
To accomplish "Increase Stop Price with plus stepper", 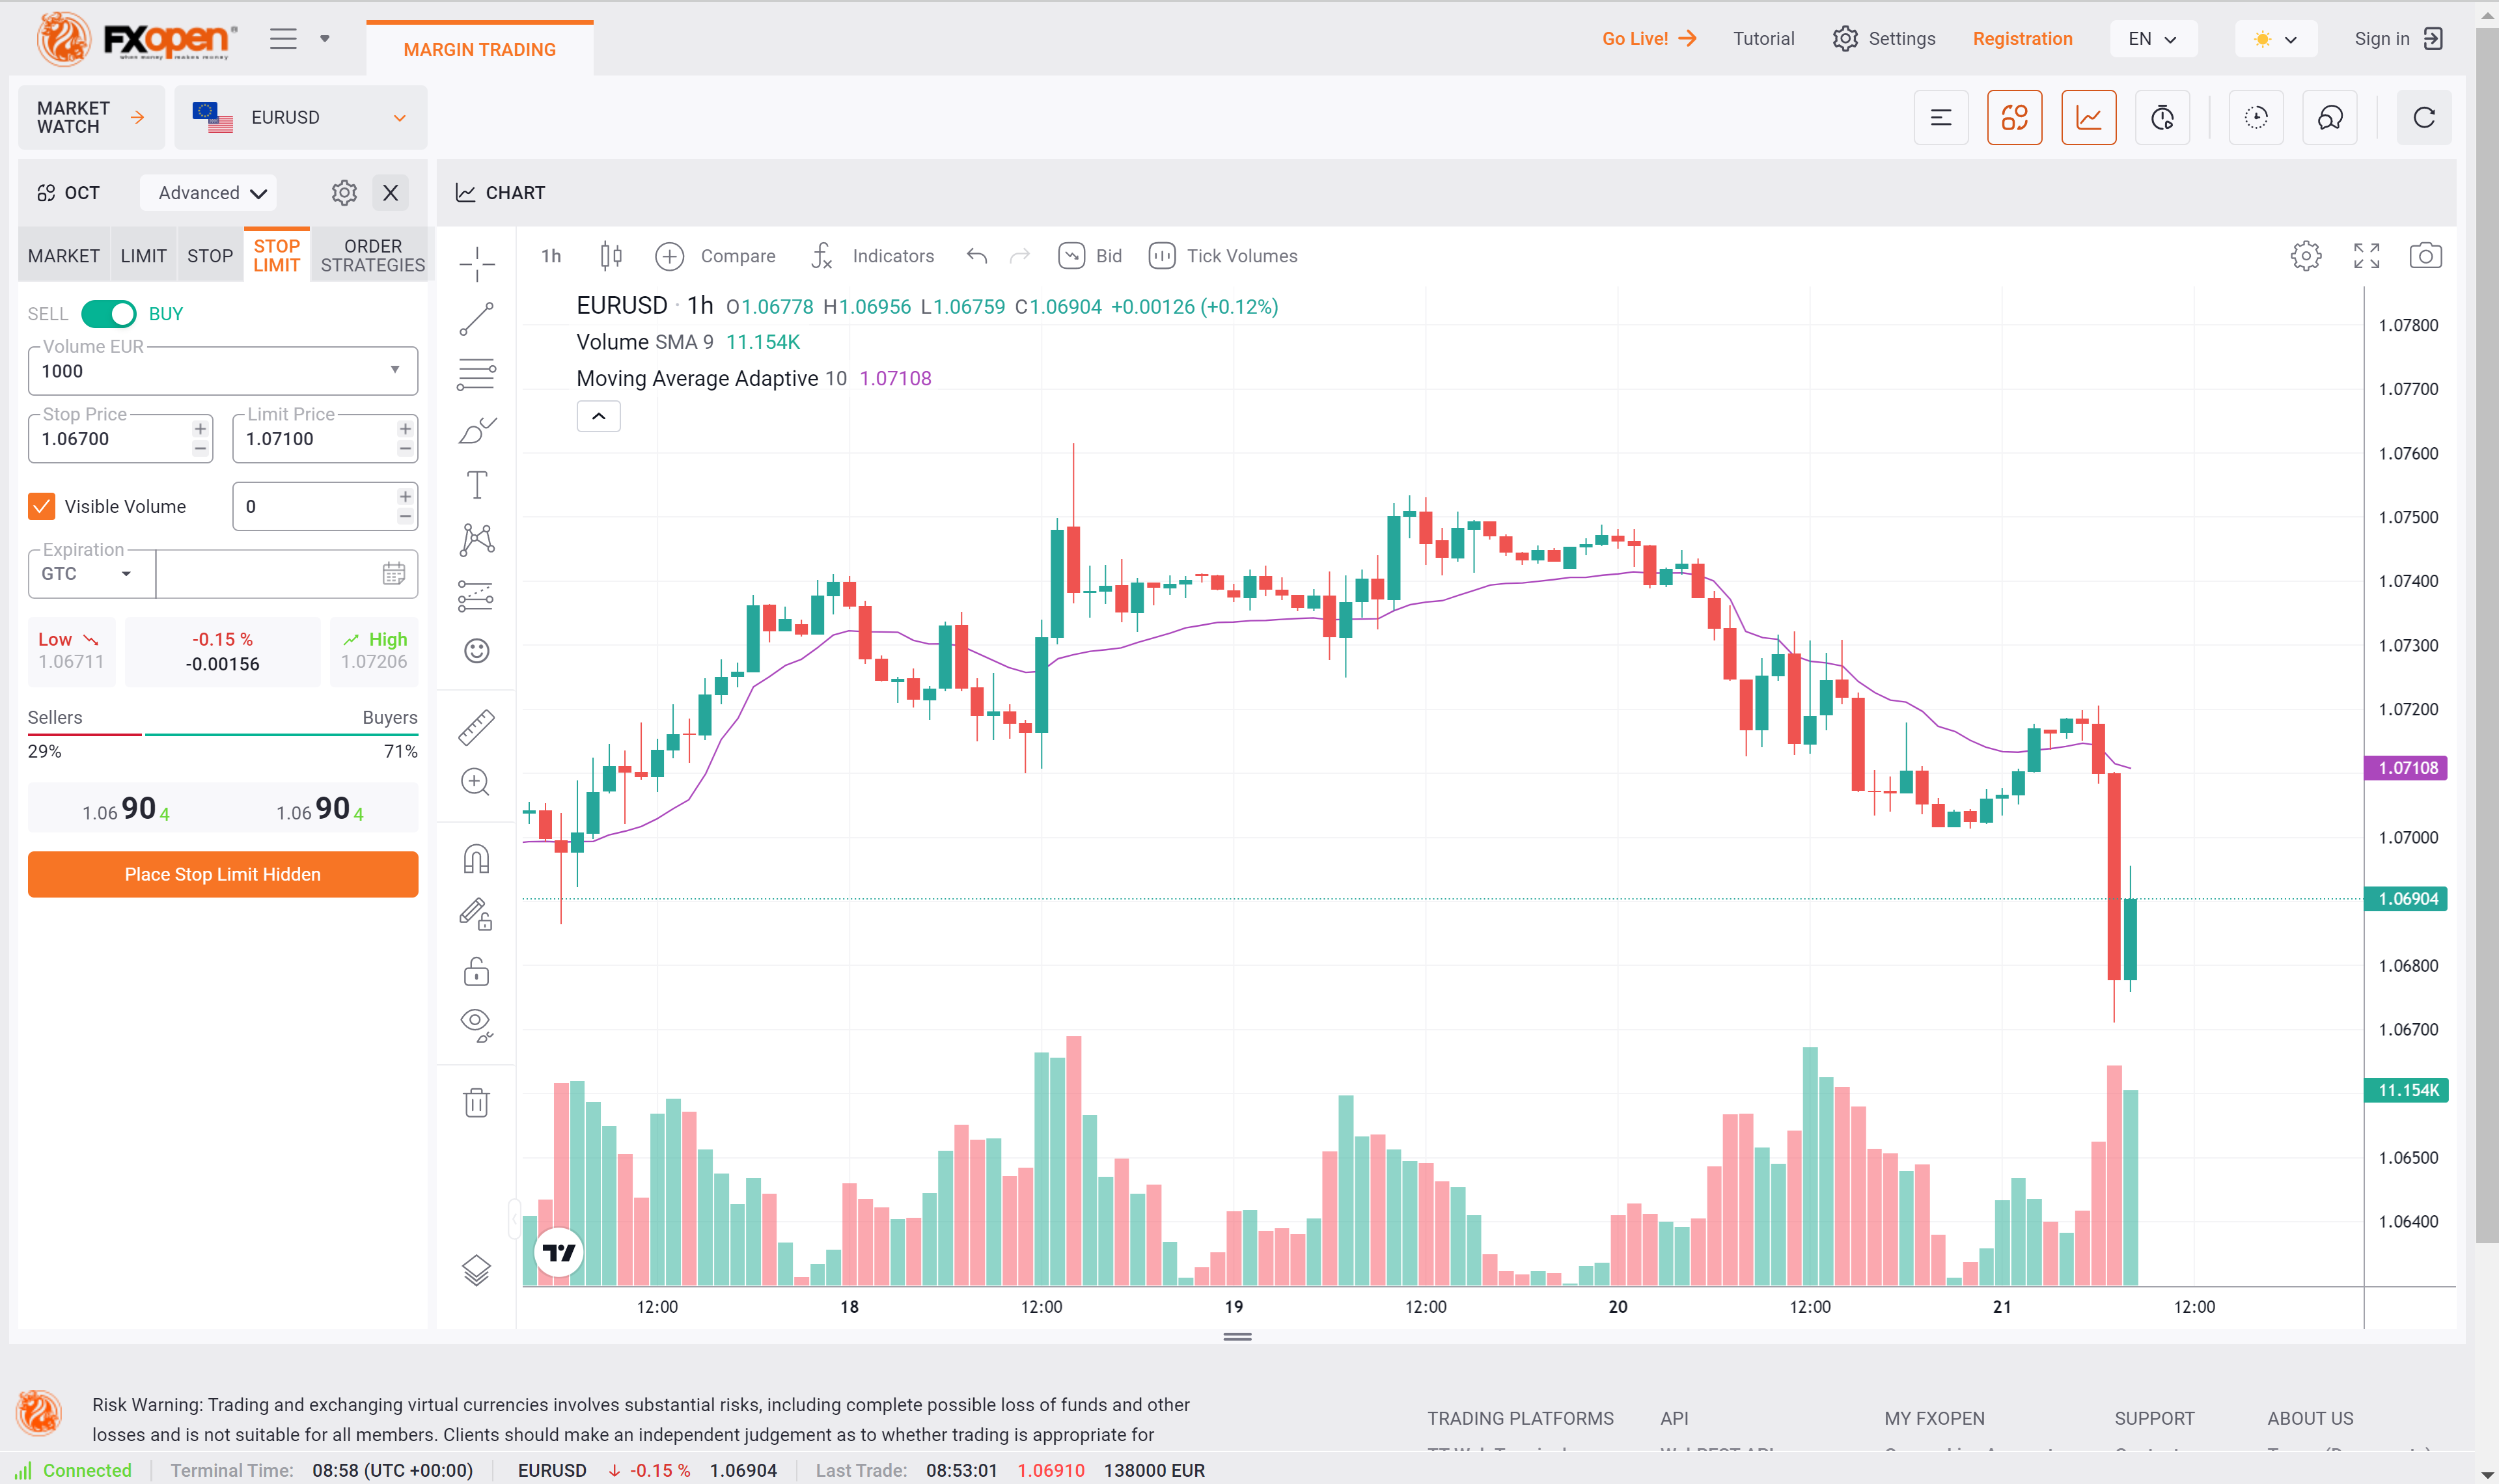I will coord(201,429).
